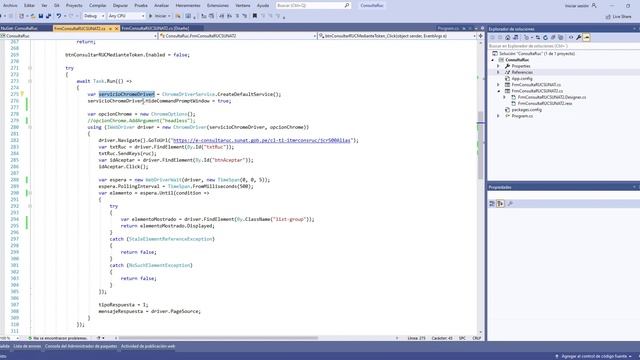Click the lightbulb quick actions icon at line 275
The width and height of the screenshot is (640, 360).
click(22, 94)
